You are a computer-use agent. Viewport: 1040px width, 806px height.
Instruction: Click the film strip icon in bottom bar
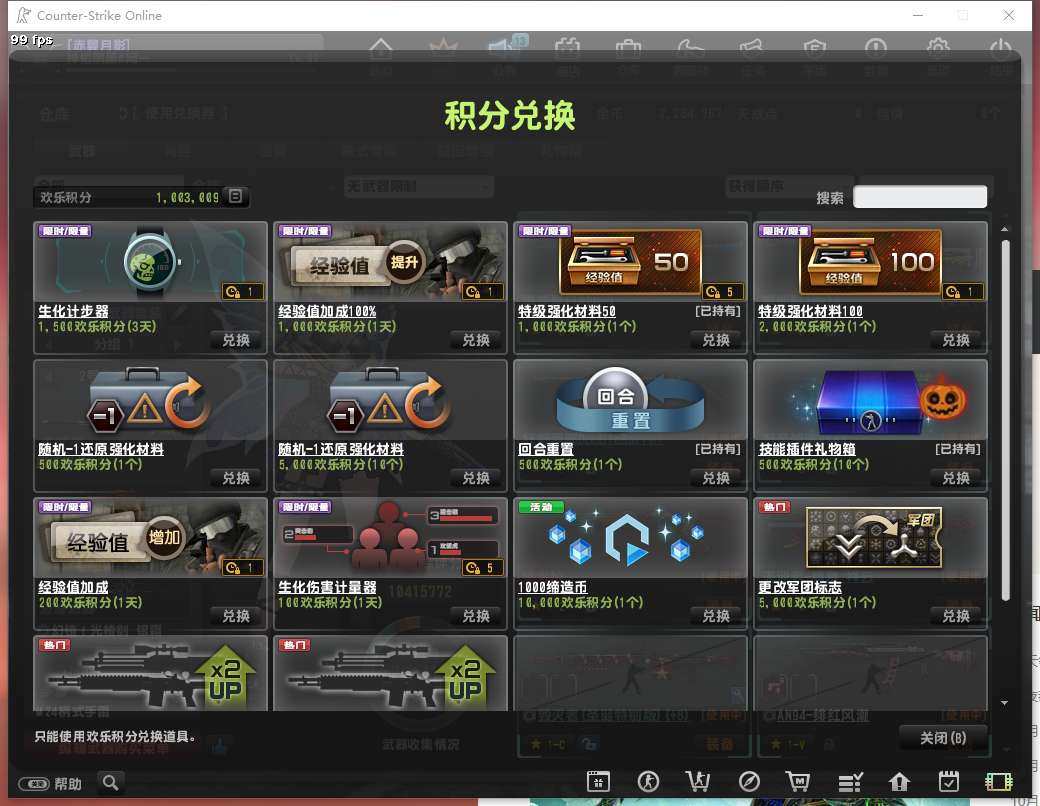[998, 782]
